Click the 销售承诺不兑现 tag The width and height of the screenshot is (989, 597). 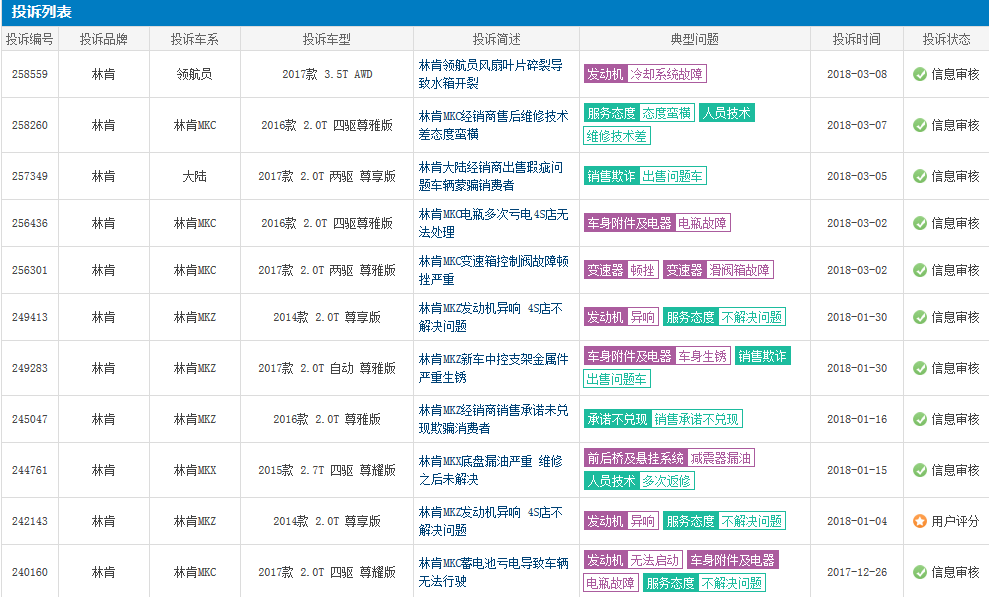pos(696,419)
